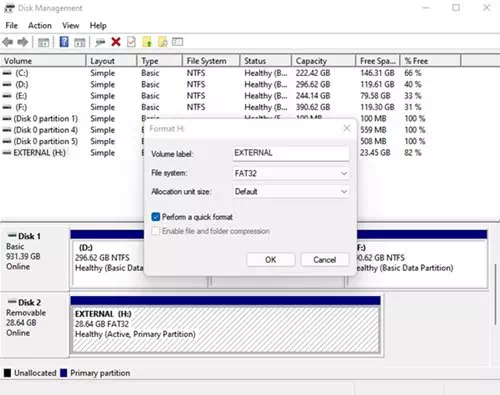Screen dimensions: 500x395
Task: Click the Disk Management title bar app icon
Action: point(9,7)
